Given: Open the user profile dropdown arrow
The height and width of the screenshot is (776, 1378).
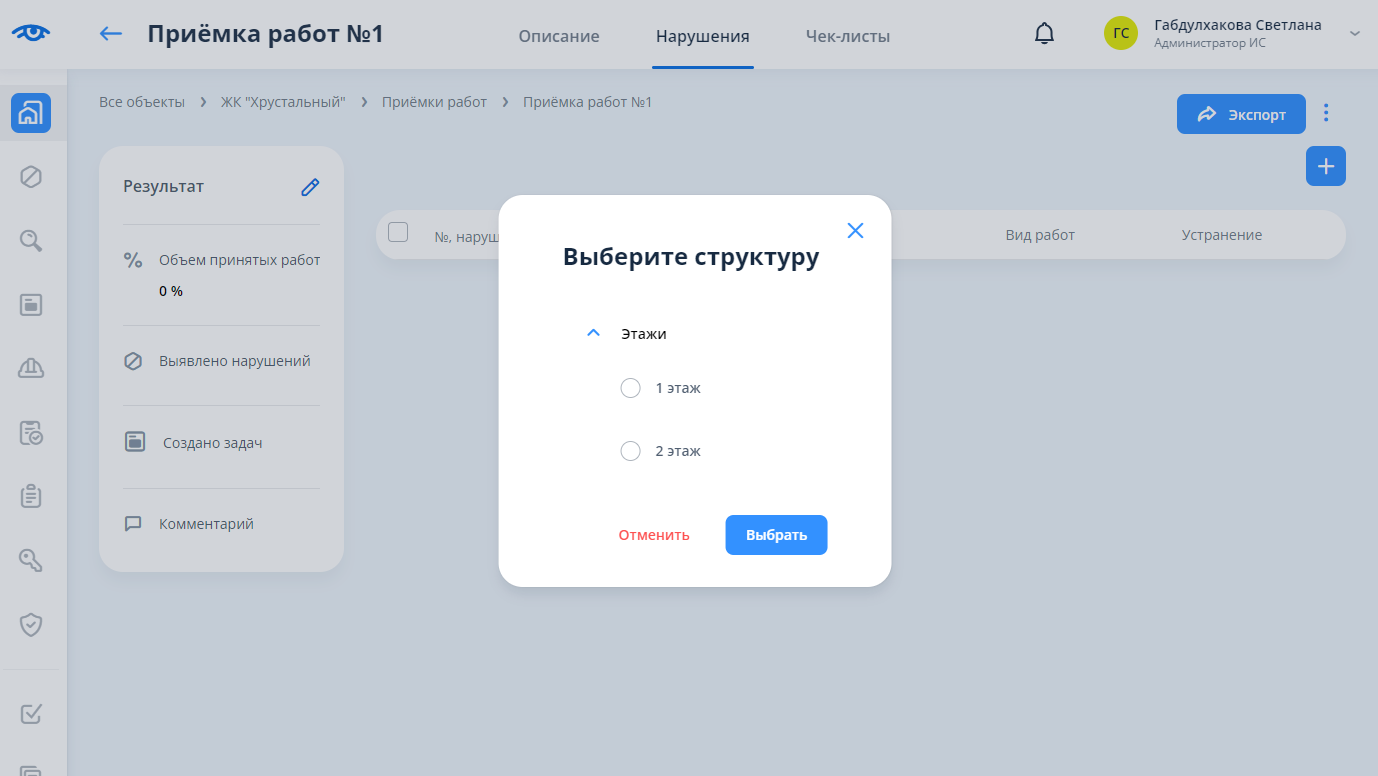Looking at the screenshot, I should coord(1355,34).
